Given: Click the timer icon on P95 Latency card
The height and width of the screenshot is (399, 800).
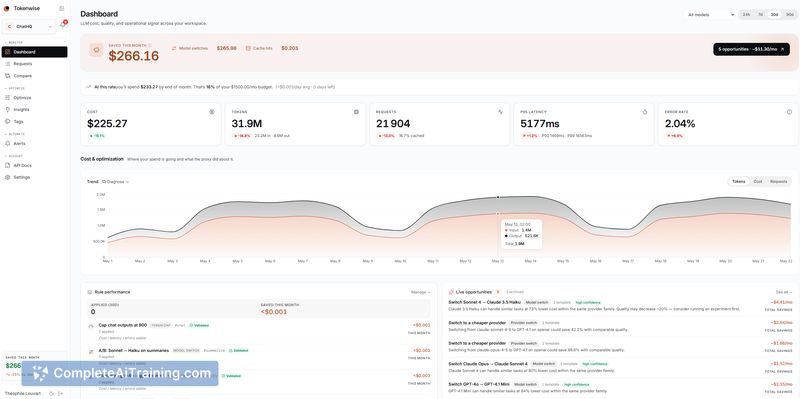Looking at the screenshot, I should (x=645, y=112).
